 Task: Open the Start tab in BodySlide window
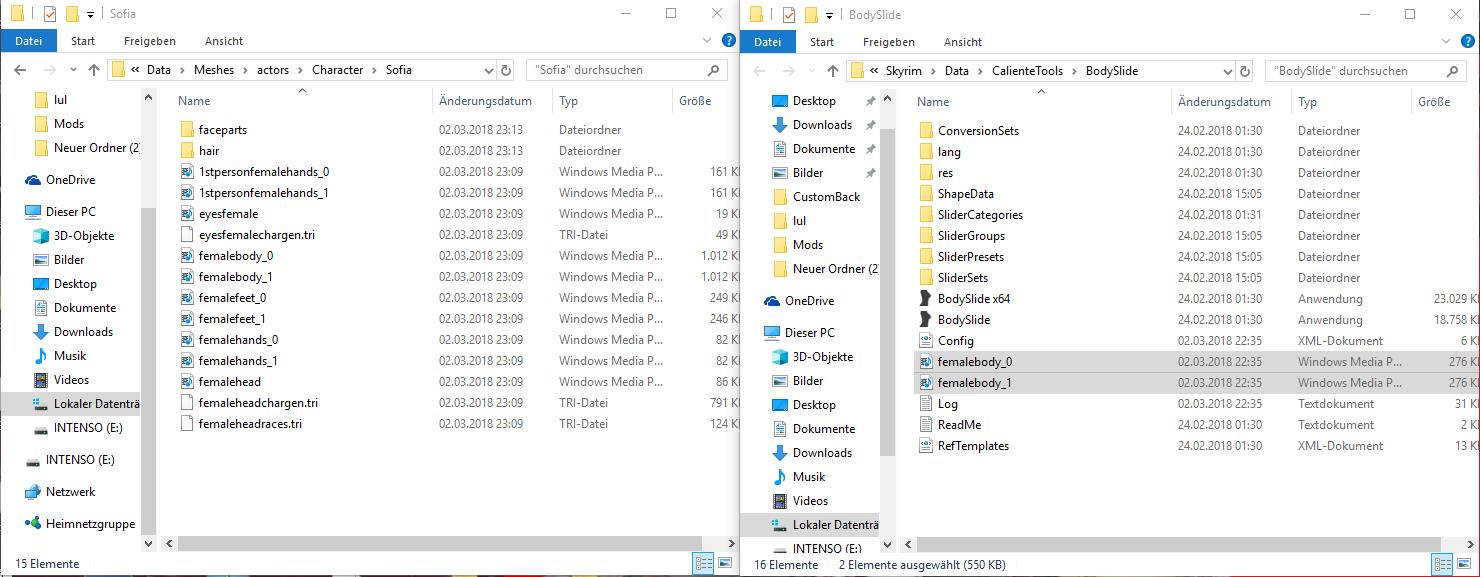point(822,42)
